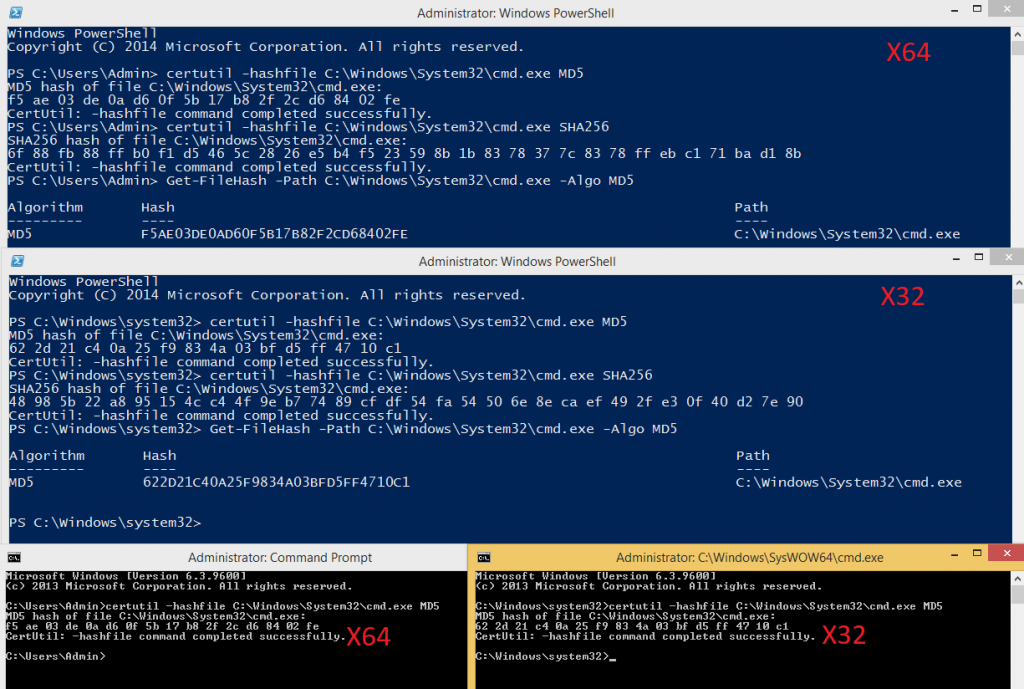The image size is (1024, 689).
Task: Click the C:\Users\Admin> prompt in Command Prompt
Action: (55, 656)
